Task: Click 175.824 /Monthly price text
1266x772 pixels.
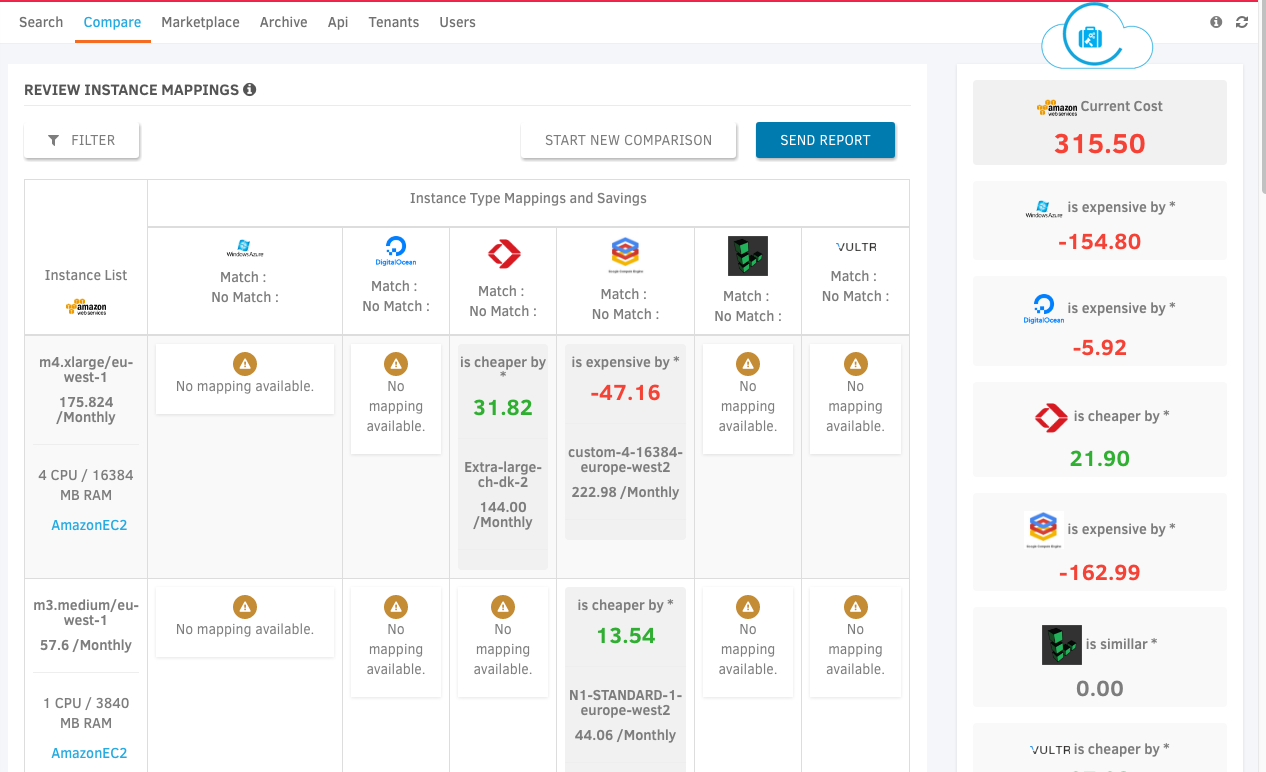Action: 86,409
